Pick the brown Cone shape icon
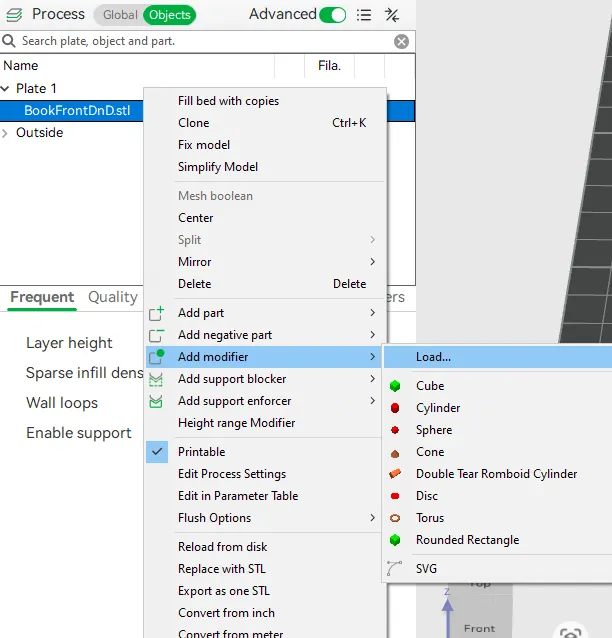Viewport: 612px width, 638px height. point(395,452)
